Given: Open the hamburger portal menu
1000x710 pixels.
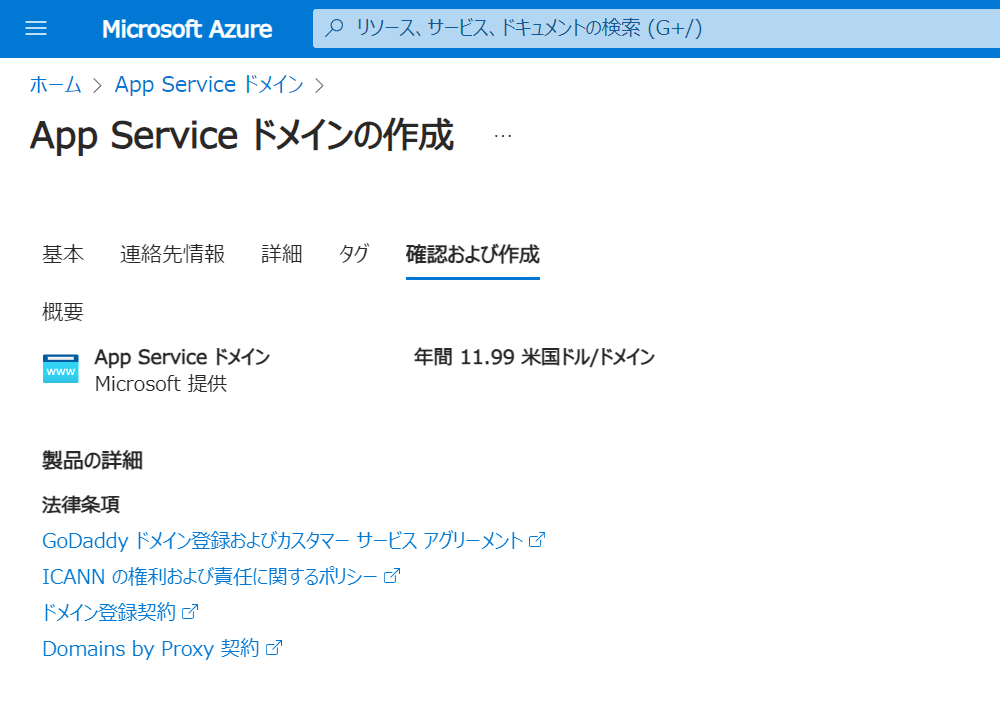Looking at the screenshot, I should click(36, 28).
